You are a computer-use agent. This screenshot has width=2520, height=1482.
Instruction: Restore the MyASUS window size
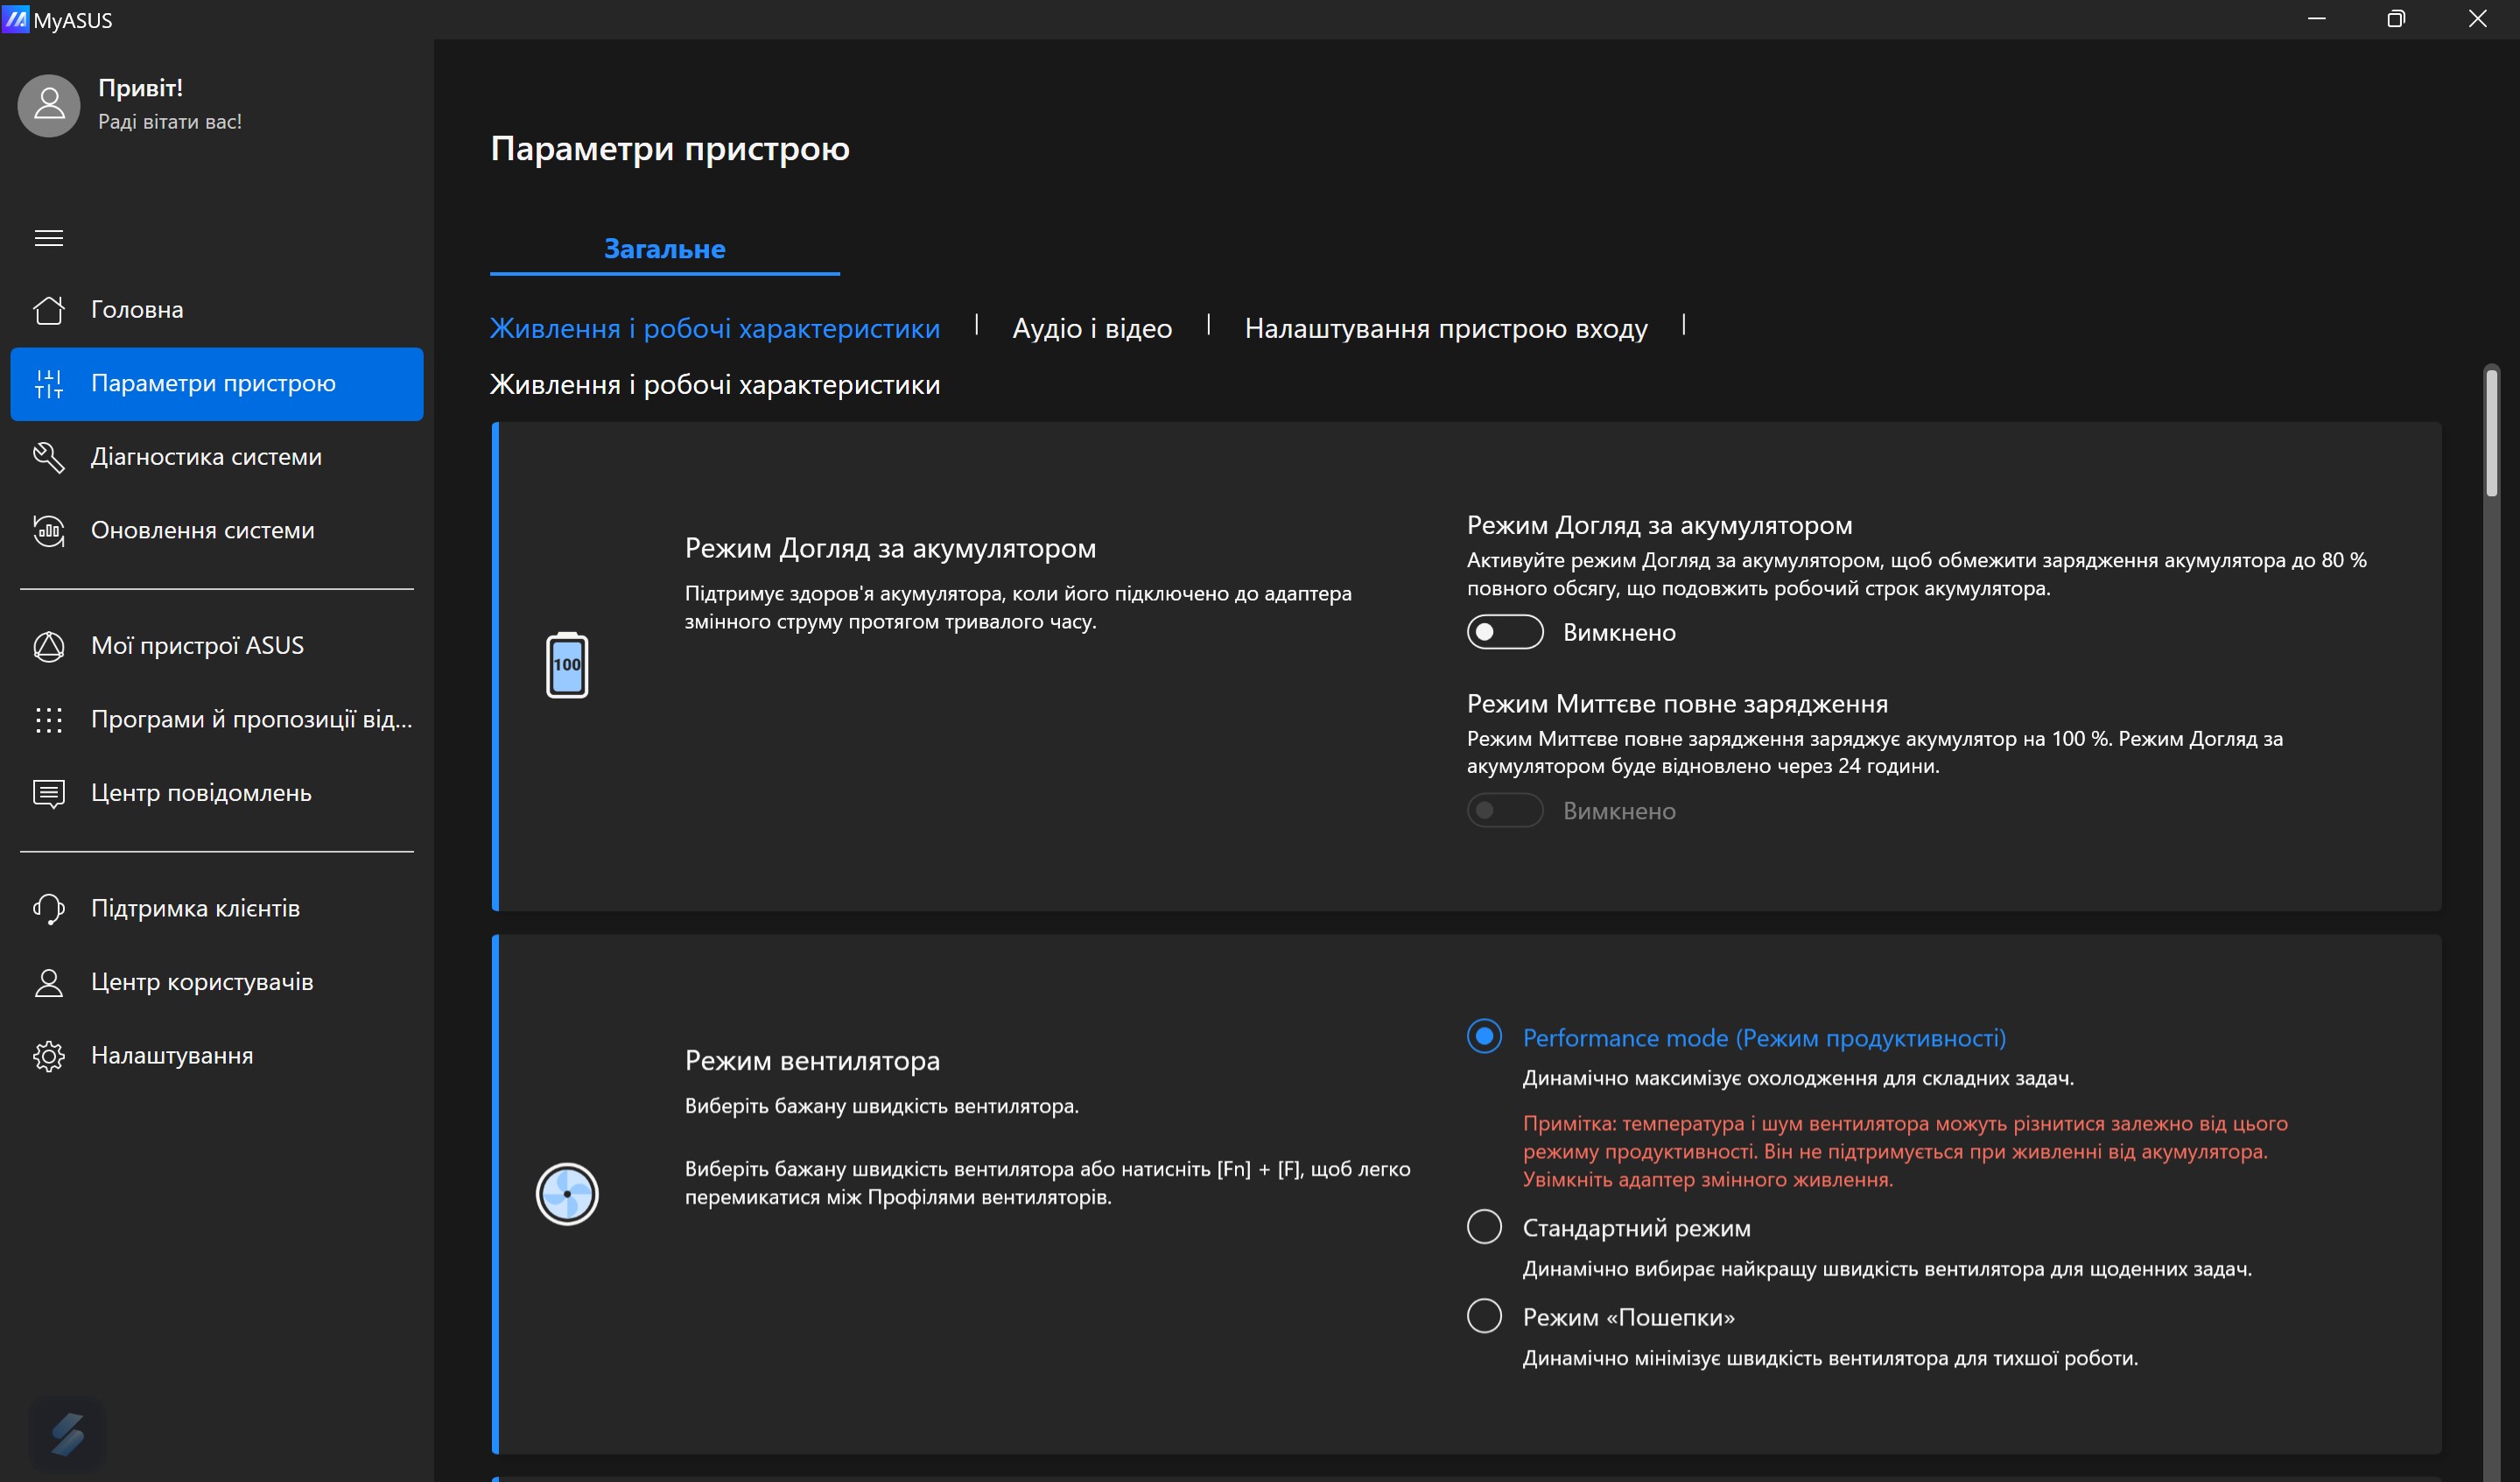point(2396,19)
